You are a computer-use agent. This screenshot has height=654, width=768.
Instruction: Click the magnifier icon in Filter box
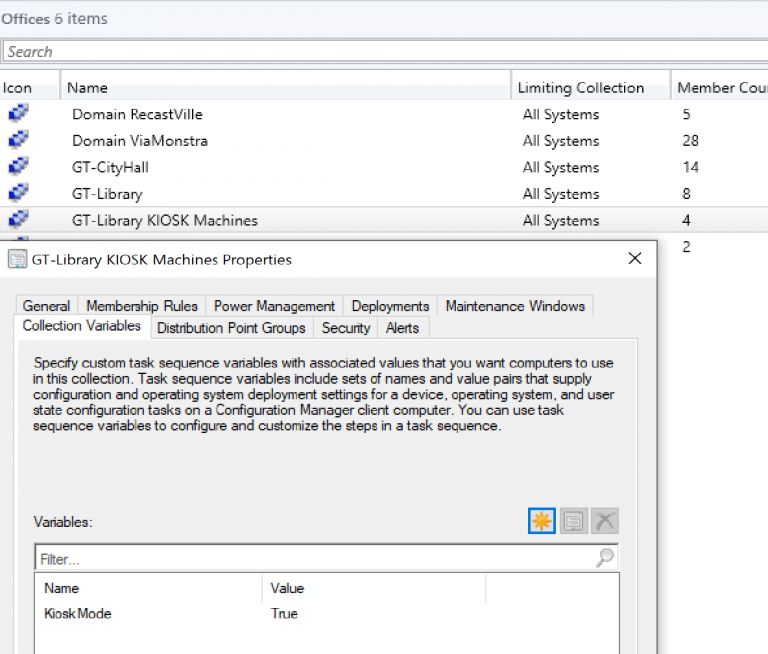coord(605,558)
